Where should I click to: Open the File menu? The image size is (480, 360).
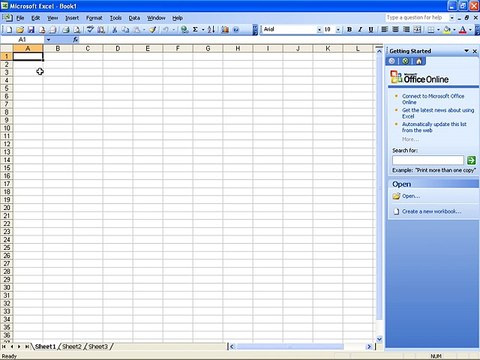(x=20, y=18)
